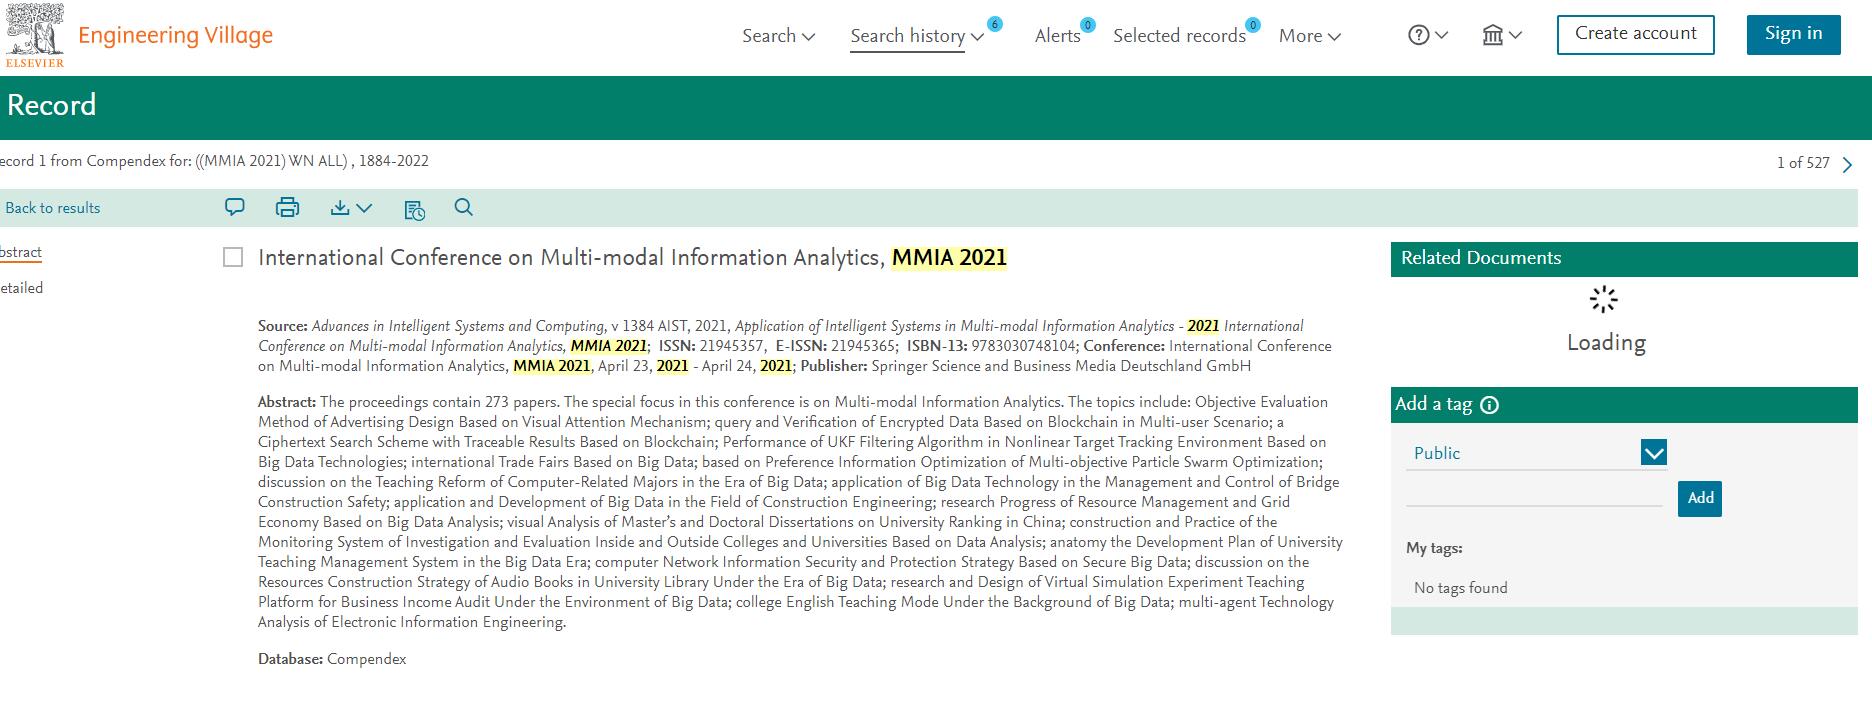Switch to the Detailed view tab
Viewport: 1872px width, 701px height.
click(x=21, y=288)
